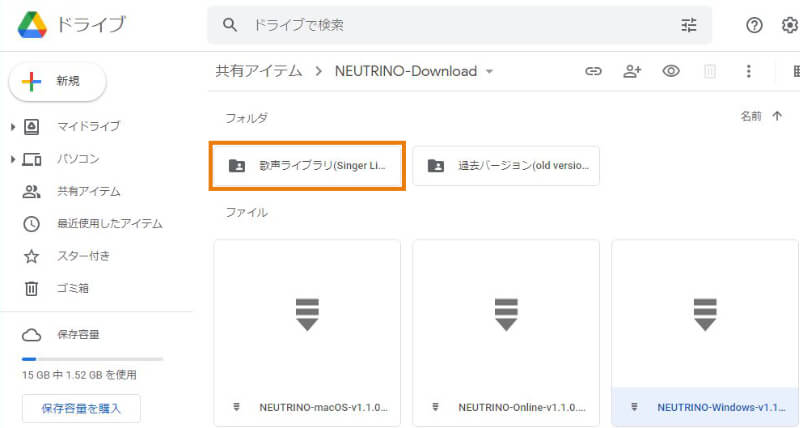
Task: Open the help question mark icon
Action: [x=754, y=24]
